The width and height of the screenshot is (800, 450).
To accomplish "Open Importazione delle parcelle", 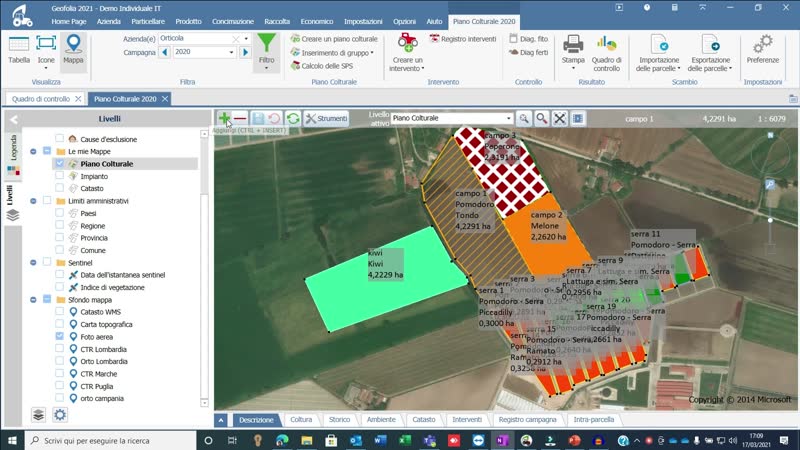I will click(x=658, y=51).
